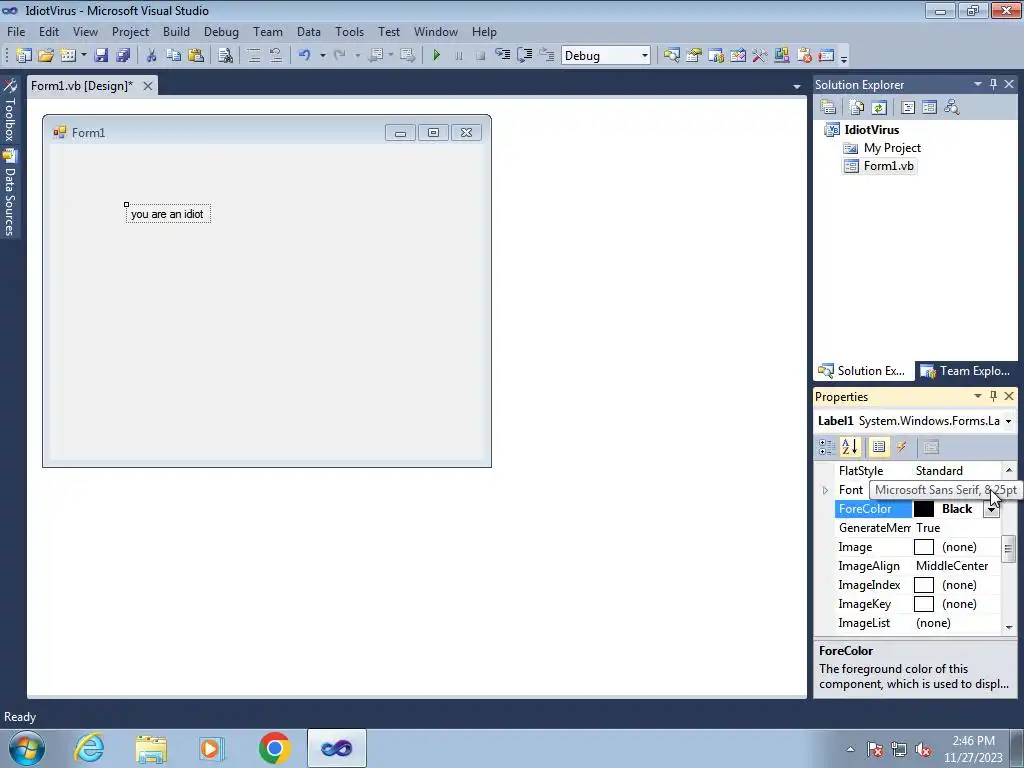Open Add New Item dropdown arrow
The image size is (1024, 768).
tap(84, 56)
